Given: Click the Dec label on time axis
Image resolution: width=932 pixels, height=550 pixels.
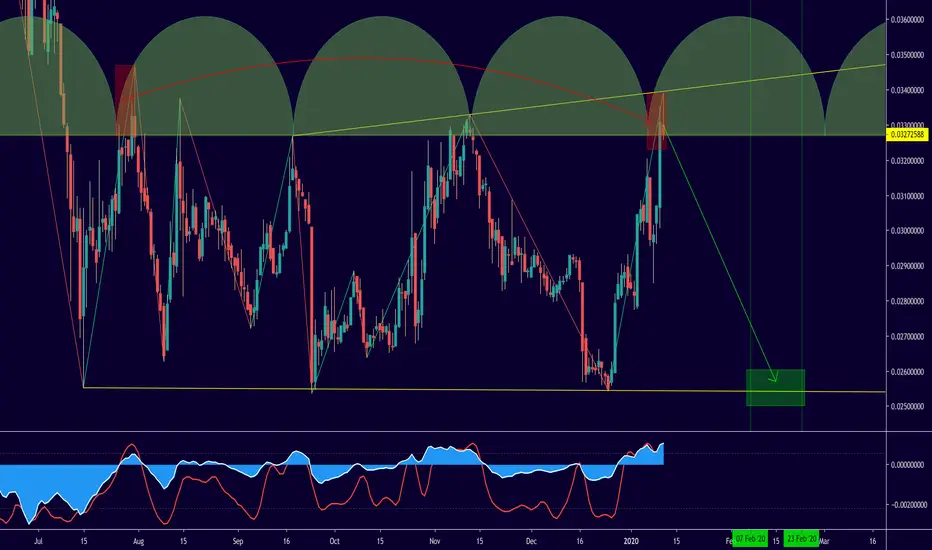Looking at the screenshot, I should click(531, 541).
